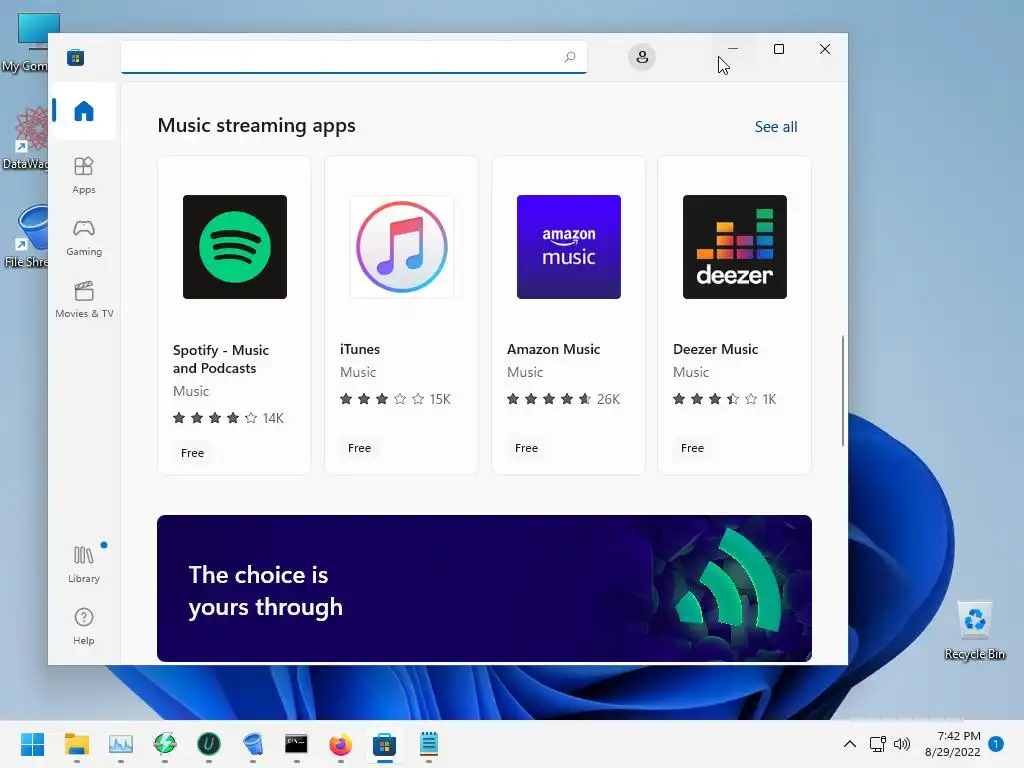Click Deezer's 1K star rating
The height and width of the screenshot is (768, 1024).
725,399
